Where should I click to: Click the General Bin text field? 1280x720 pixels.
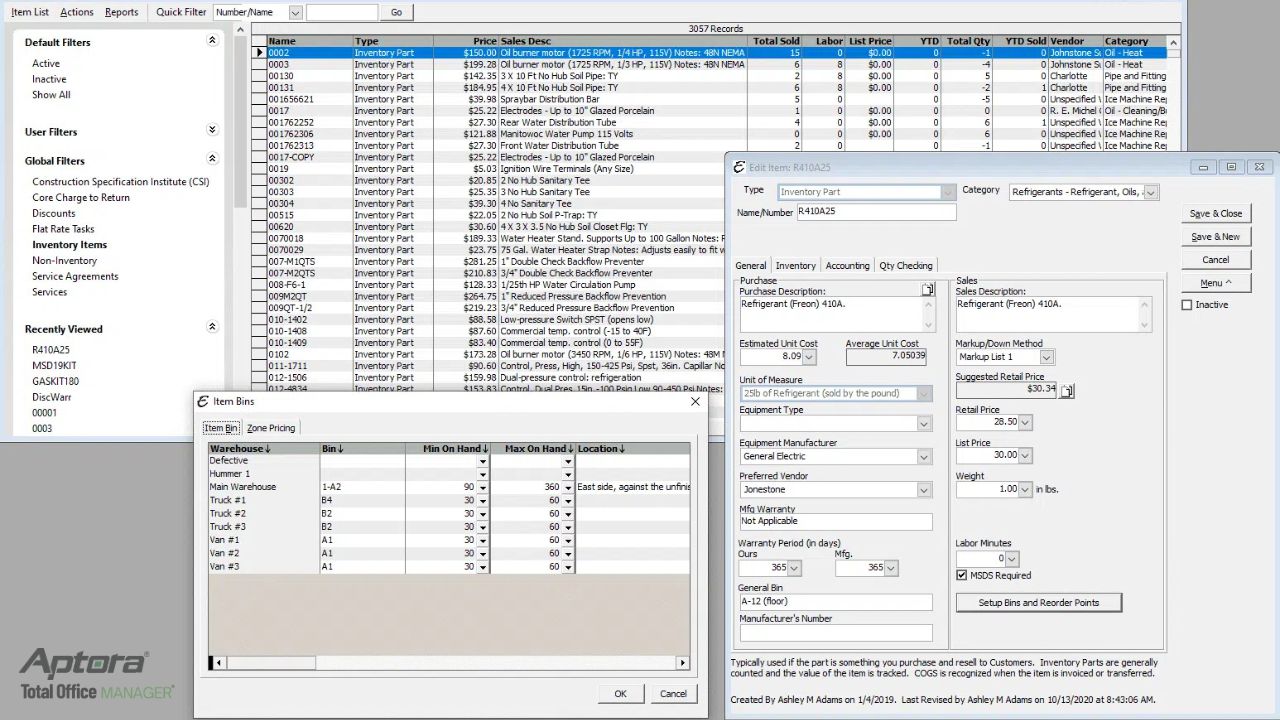835,602
